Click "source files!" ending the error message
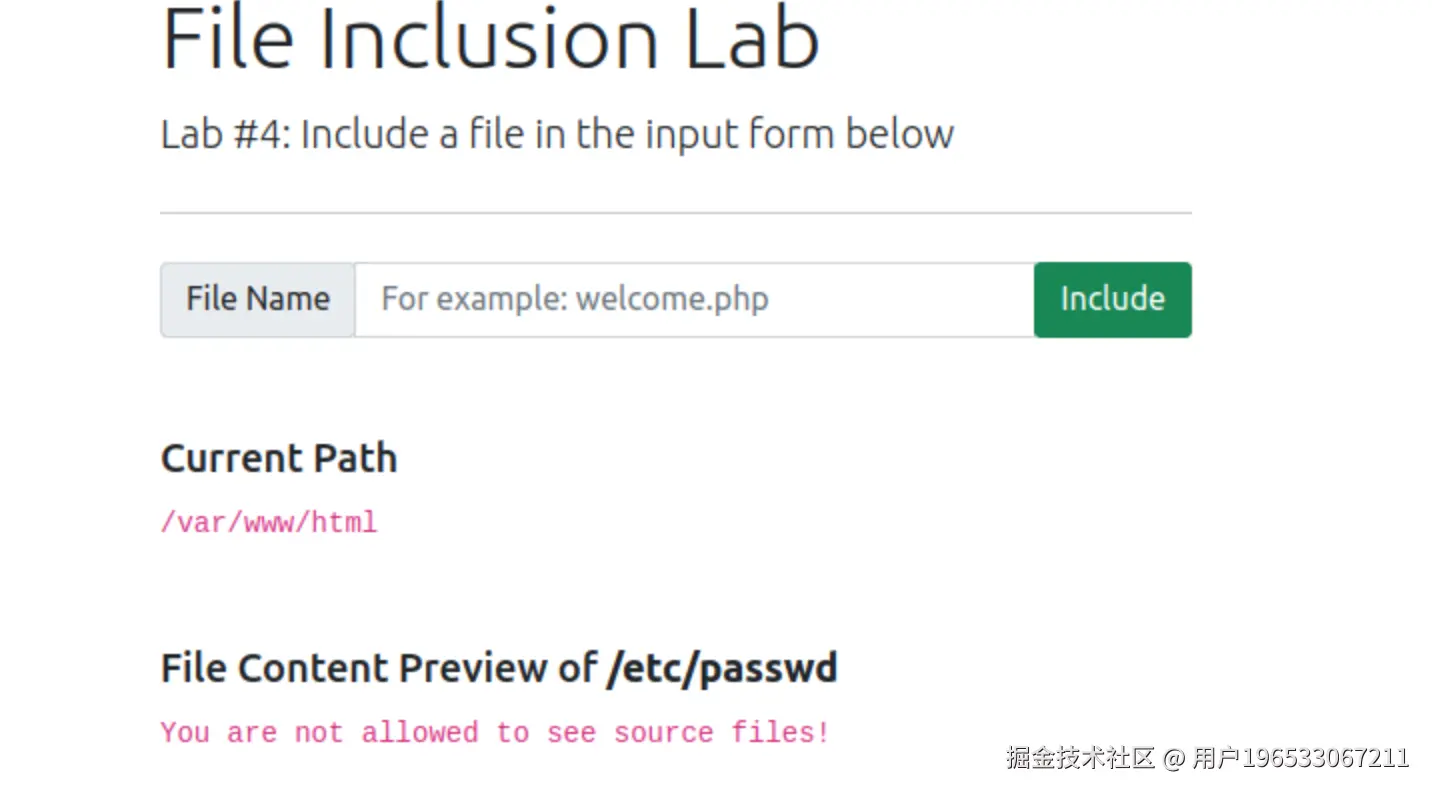Image resolution: width=1432 pixels, height=794 pixels. (721, 733)
